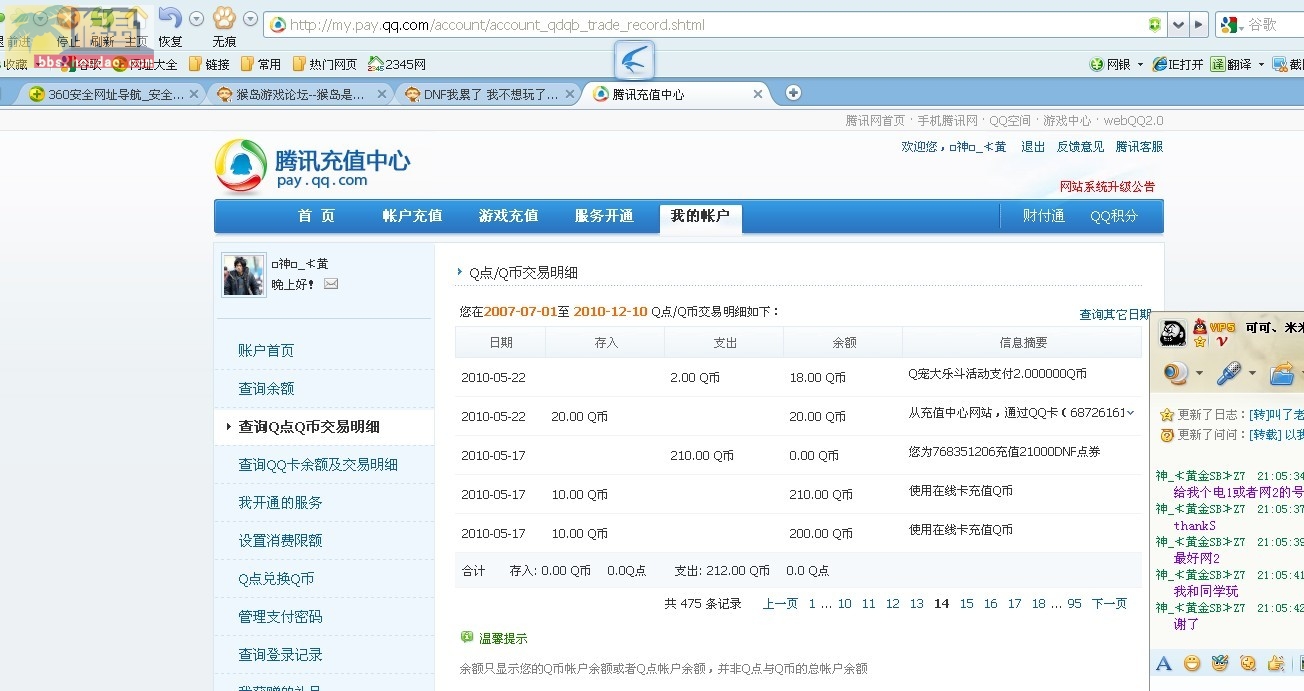The image size is (1304, 691).
Task: Click the blue swallow bird button
Action: pyautogui.click(x=634, y=61)
